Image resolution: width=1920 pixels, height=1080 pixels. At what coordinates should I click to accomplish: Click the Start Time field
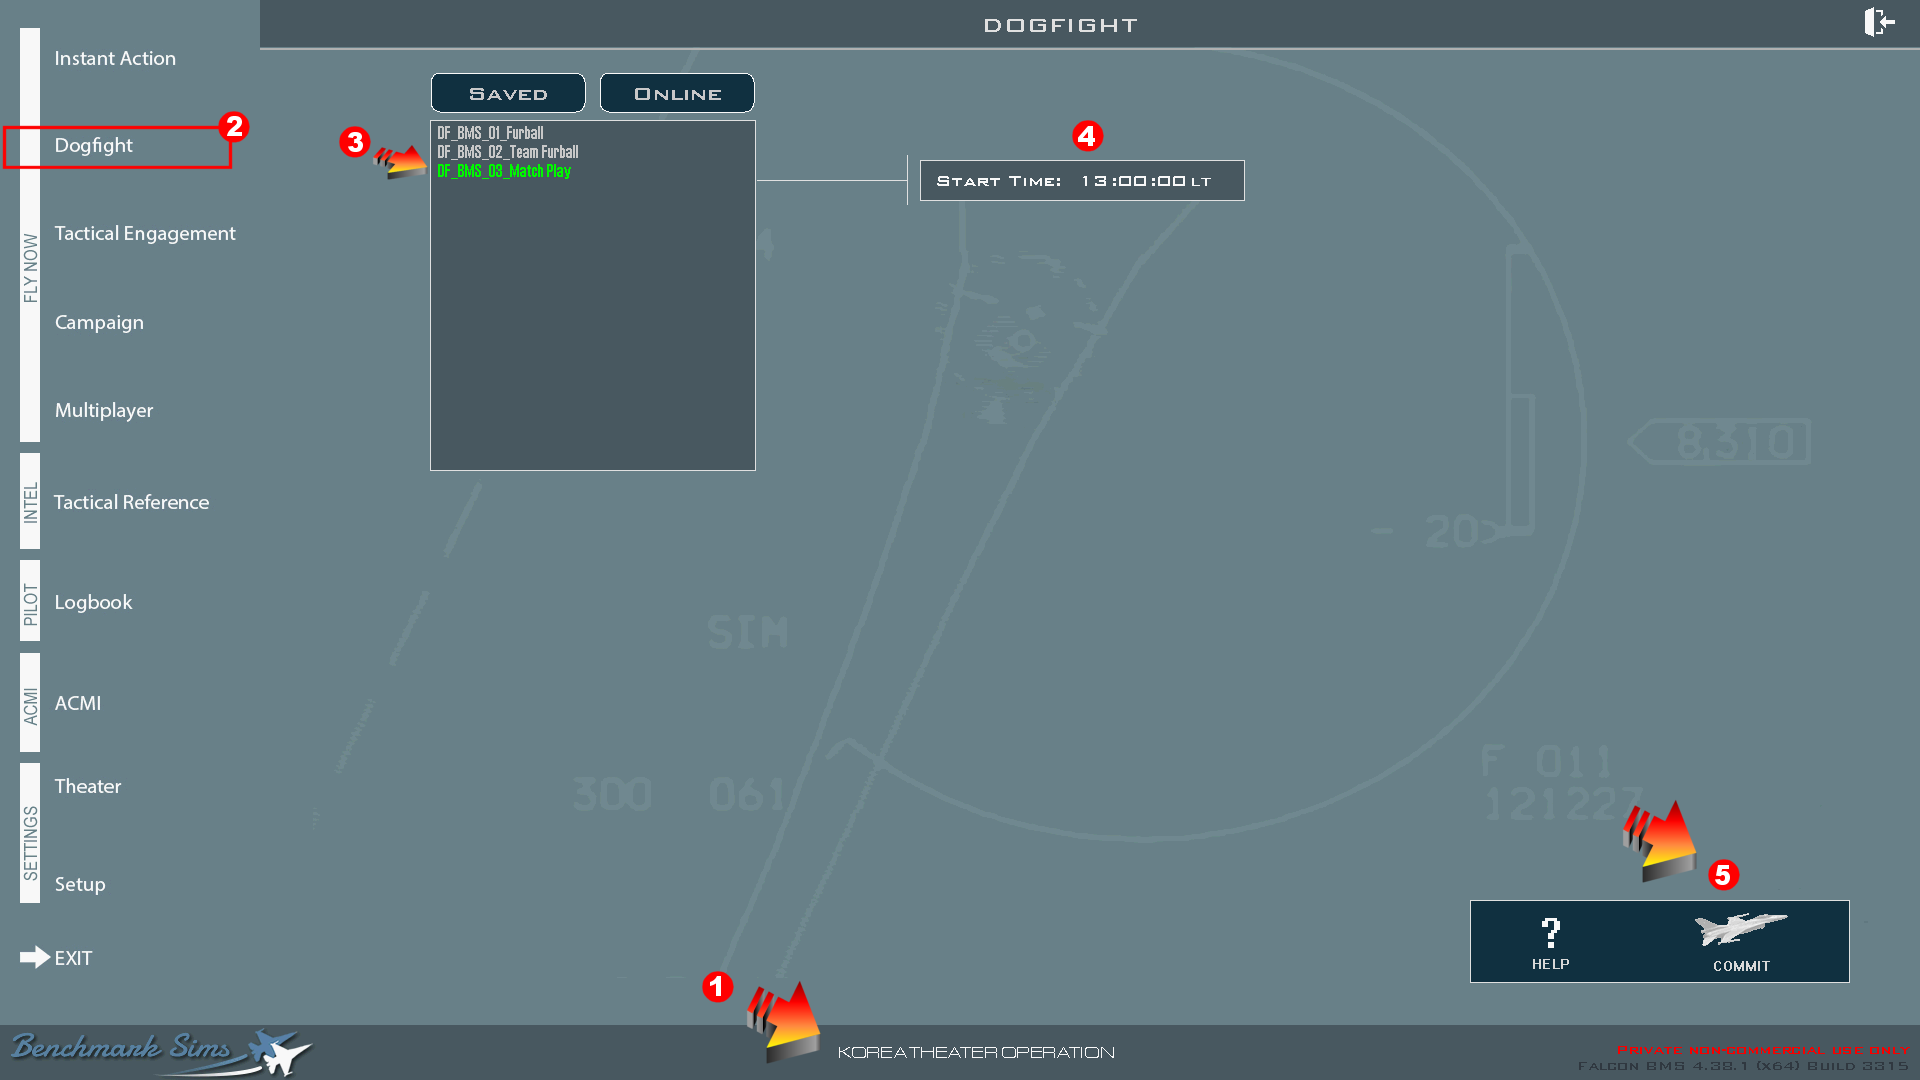pos(1081,180)
